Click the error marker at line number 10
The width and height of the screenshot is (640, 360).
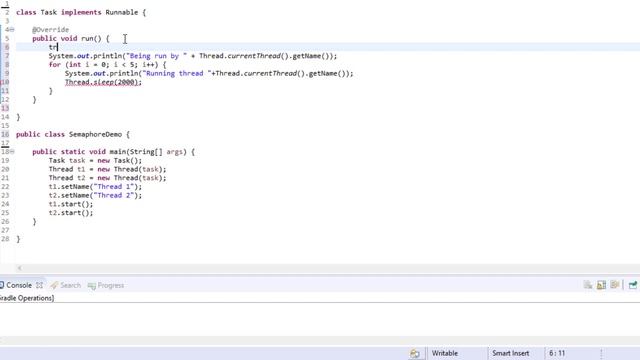pos(5,82)
